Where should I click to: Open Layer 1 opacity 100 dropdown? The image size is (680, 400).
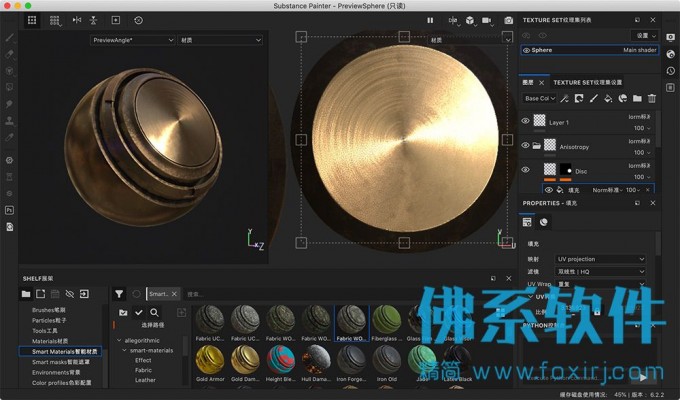[642, 128]
